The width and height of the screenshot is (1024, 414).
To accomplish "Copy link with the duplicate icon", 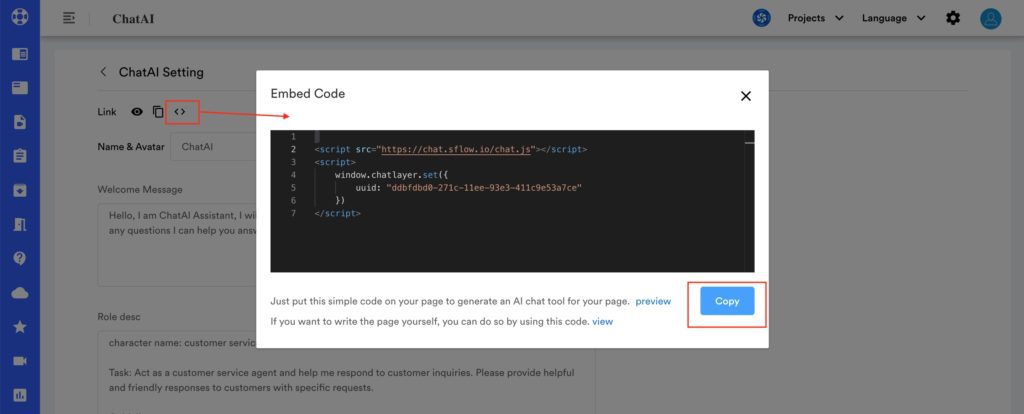I will click(158, 112).
